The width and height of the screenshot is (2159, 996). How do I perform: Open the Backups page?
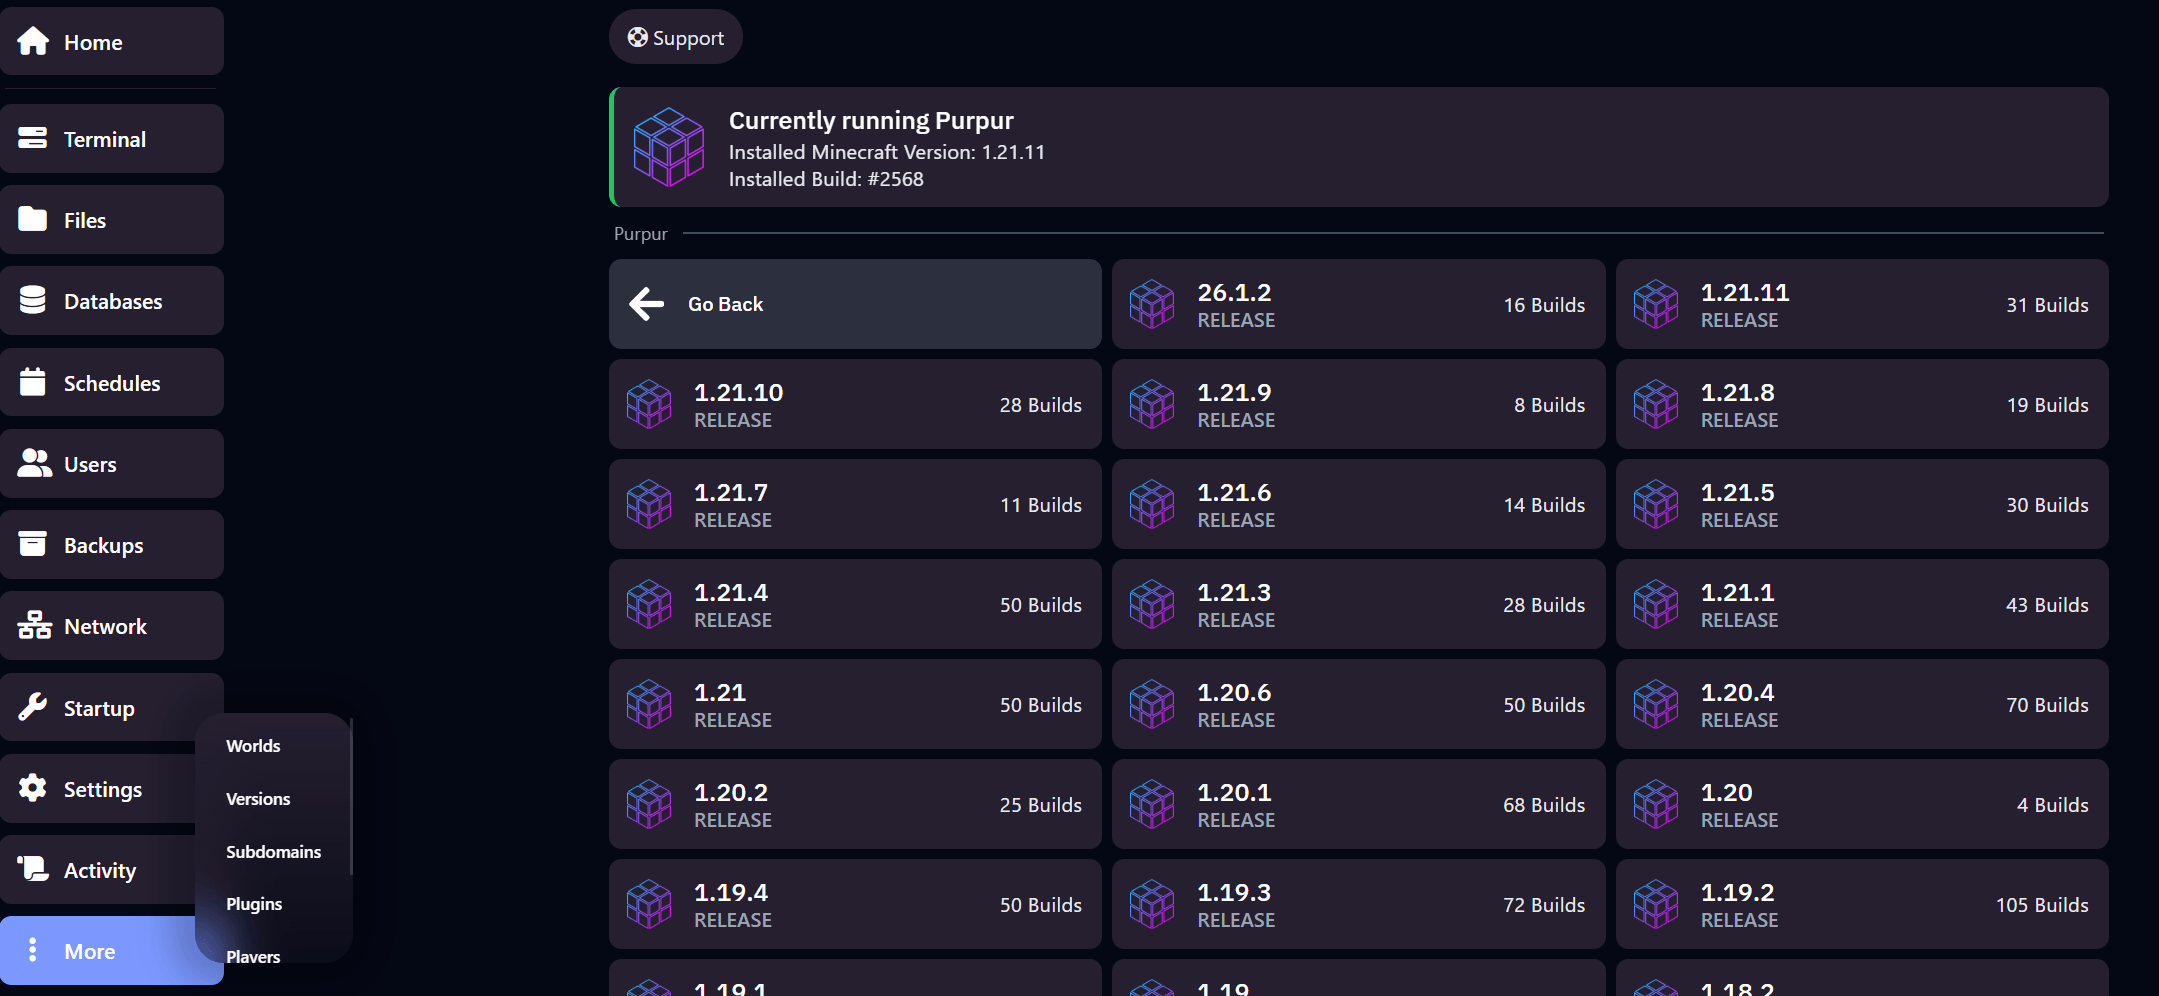tap(112, 544)
